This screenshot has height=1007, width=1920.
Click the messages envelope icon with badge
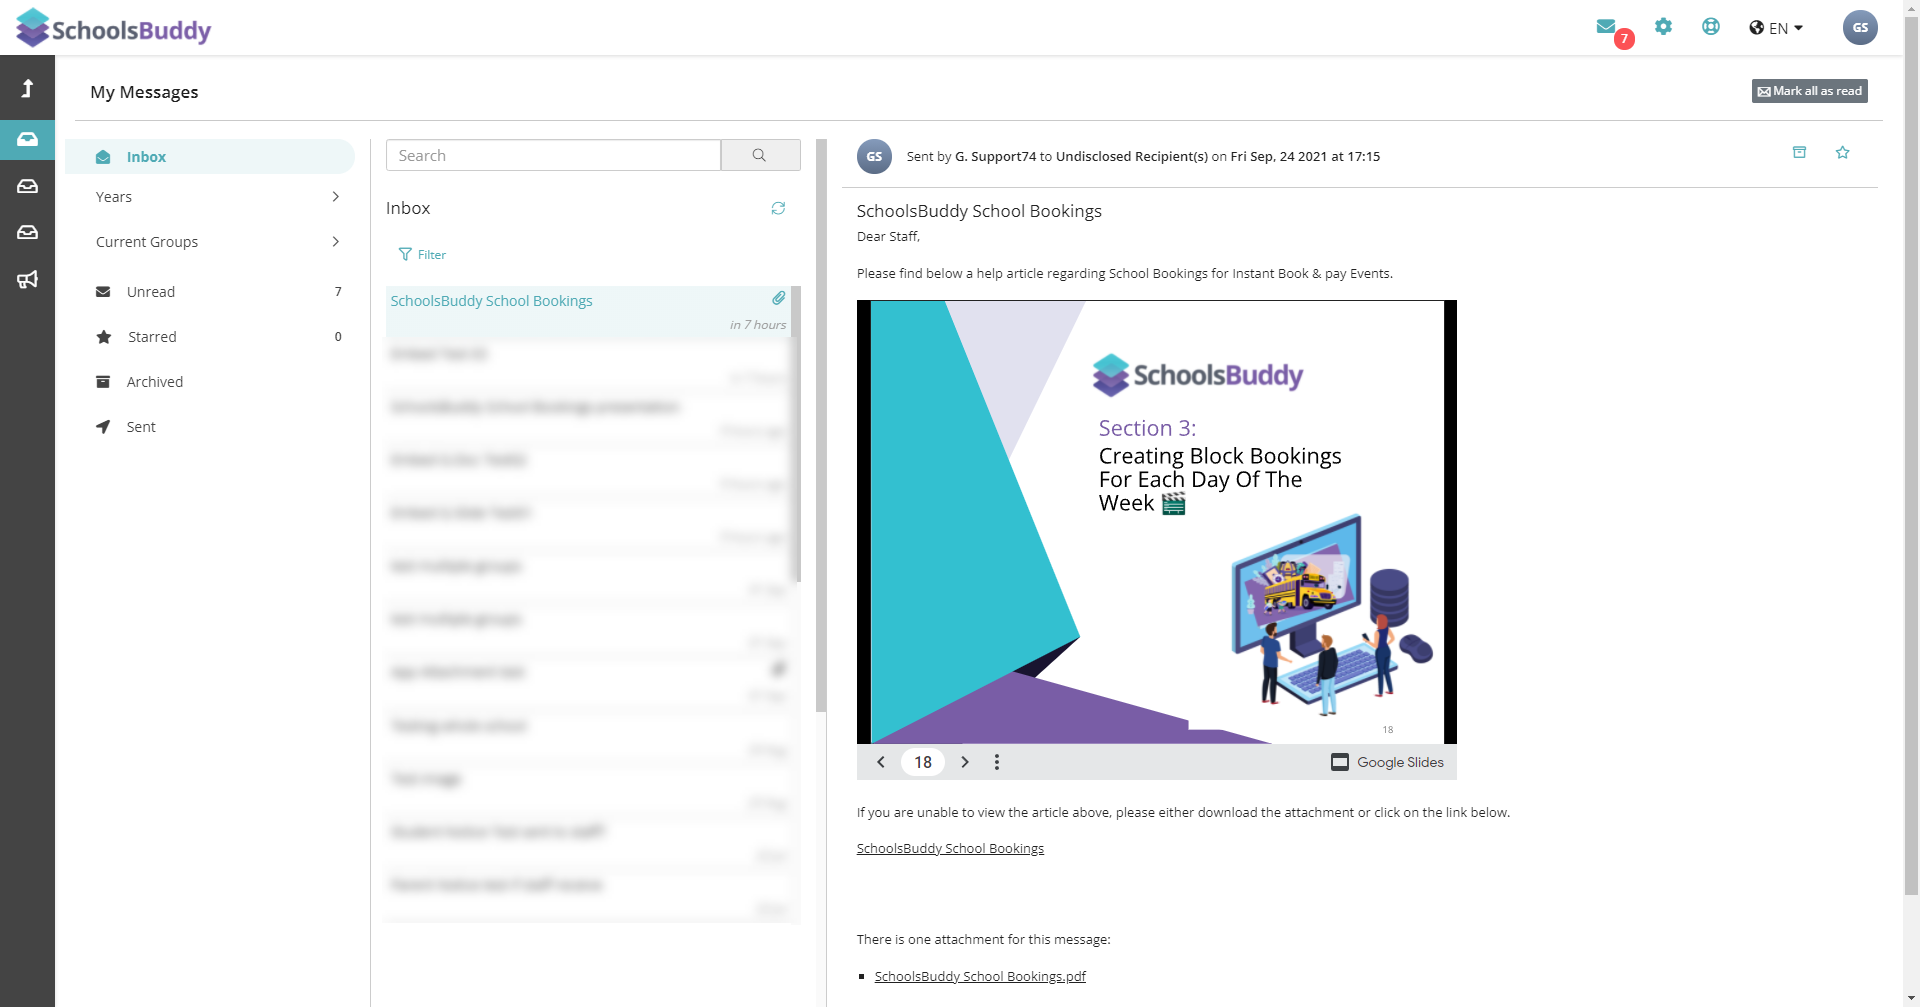tap(1607, 28)
